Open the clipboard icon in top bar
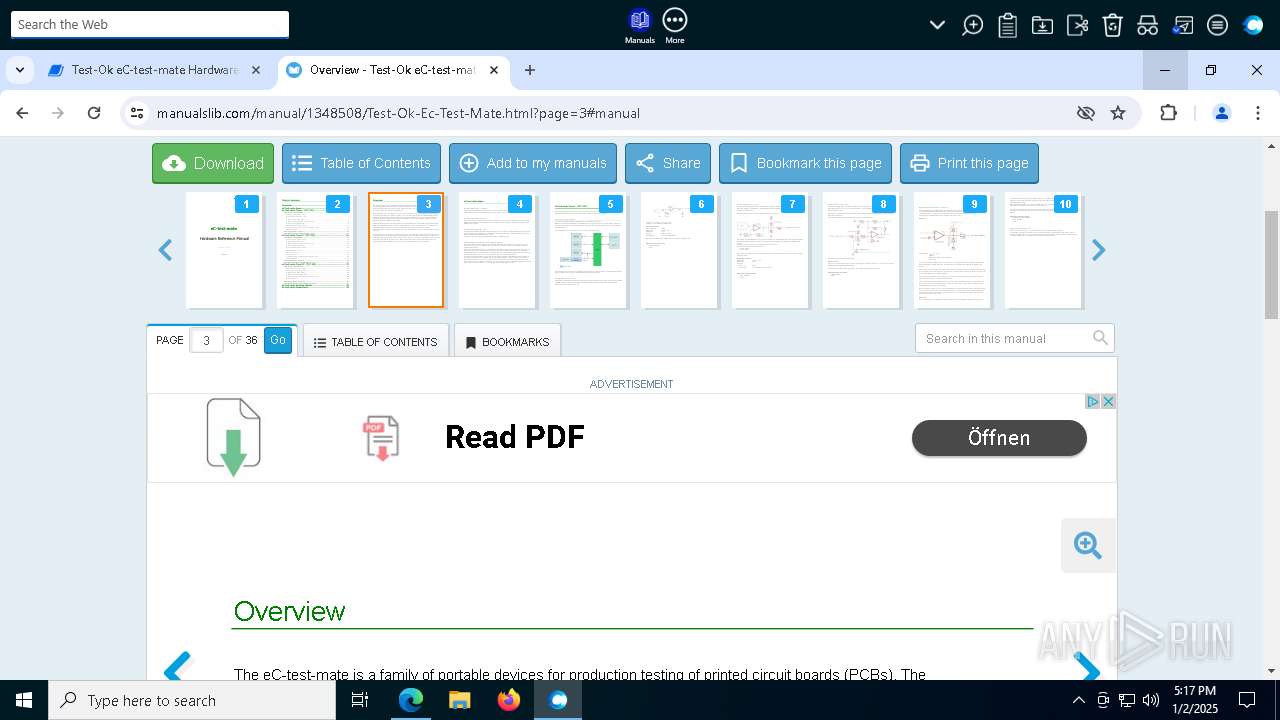 point(1008,25)
